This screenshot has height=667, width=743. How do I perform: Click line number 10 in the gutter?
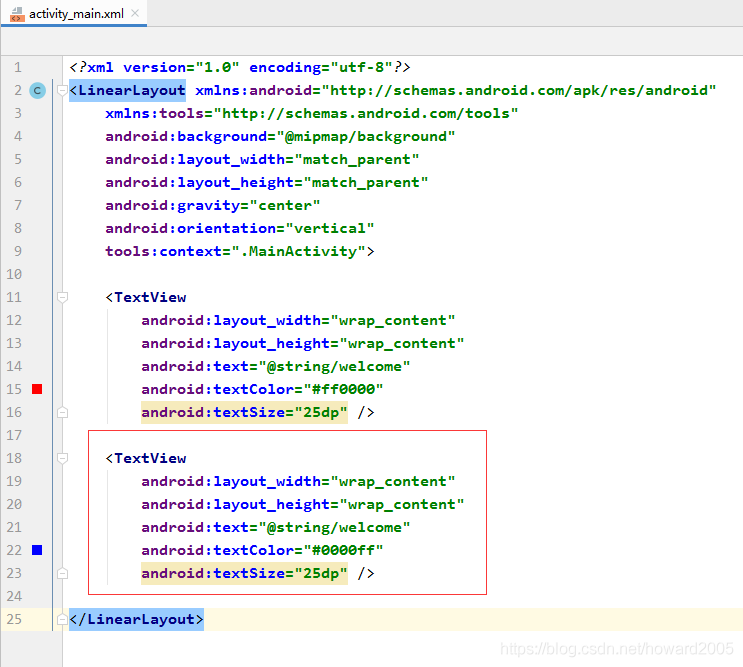point(14,274)
